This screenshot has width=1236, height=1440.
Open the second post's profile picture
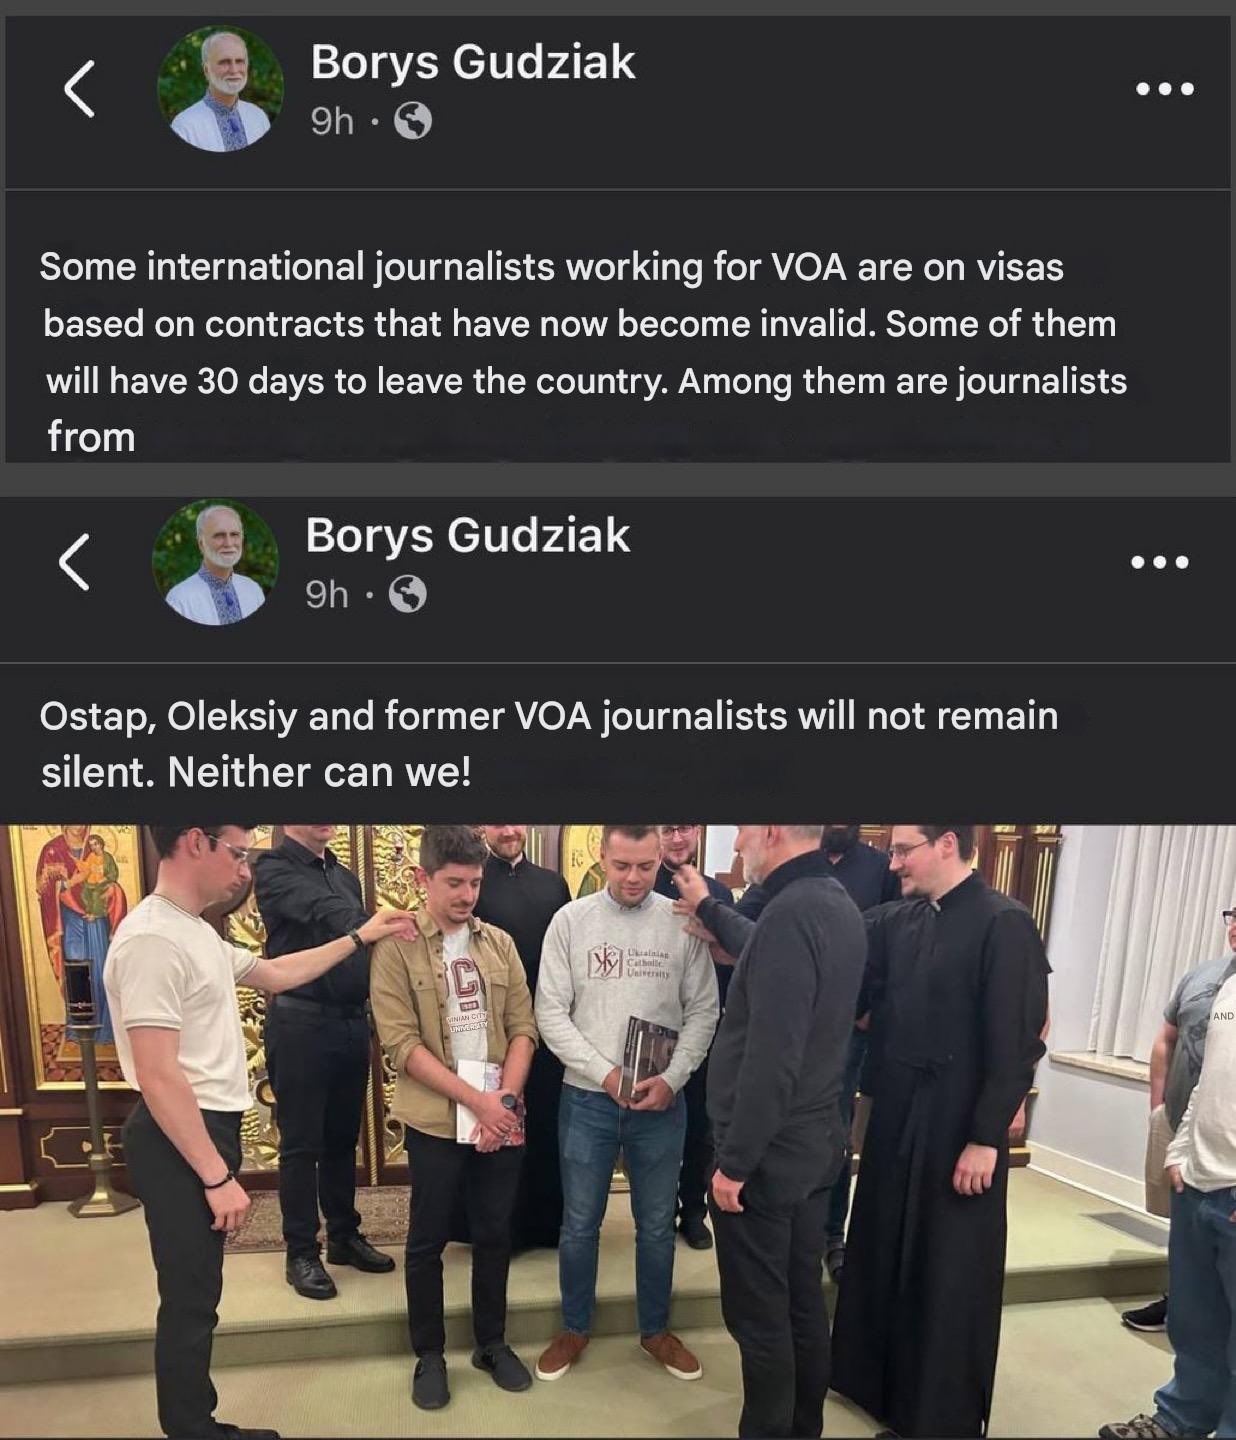(215, 563)
